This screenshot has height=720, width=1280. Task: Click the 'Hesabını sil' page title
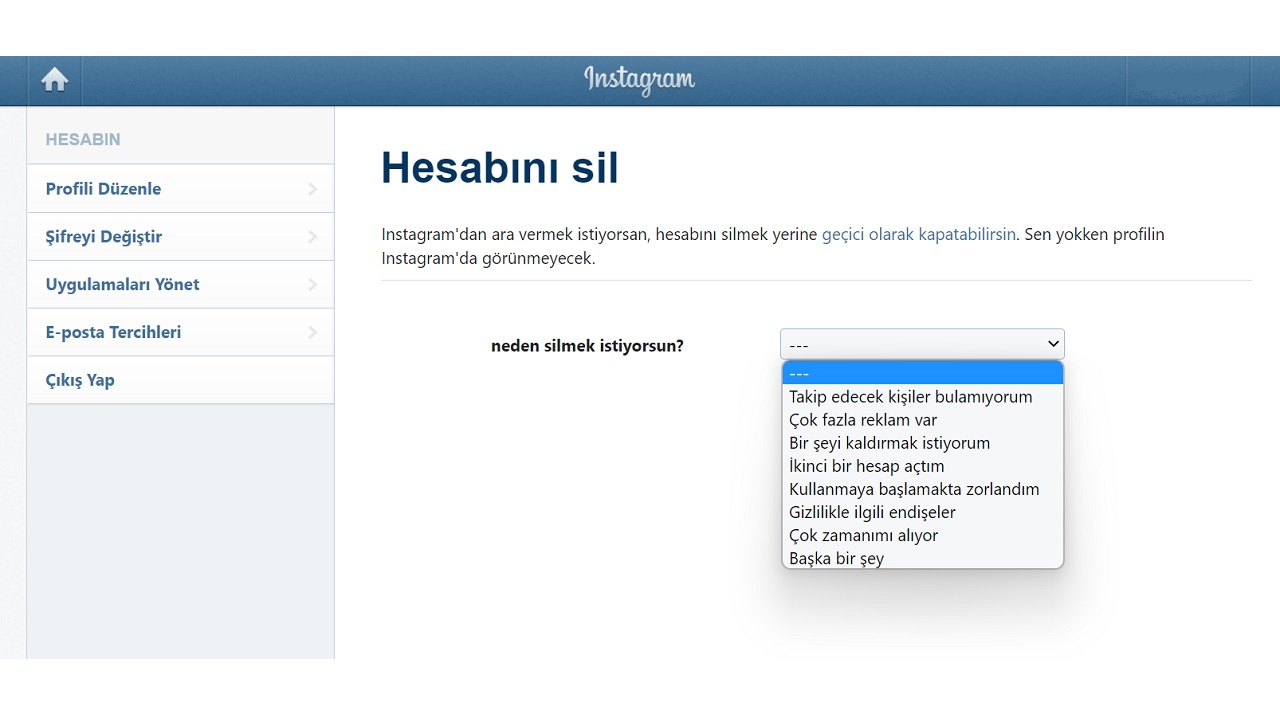tap(500, 168)
